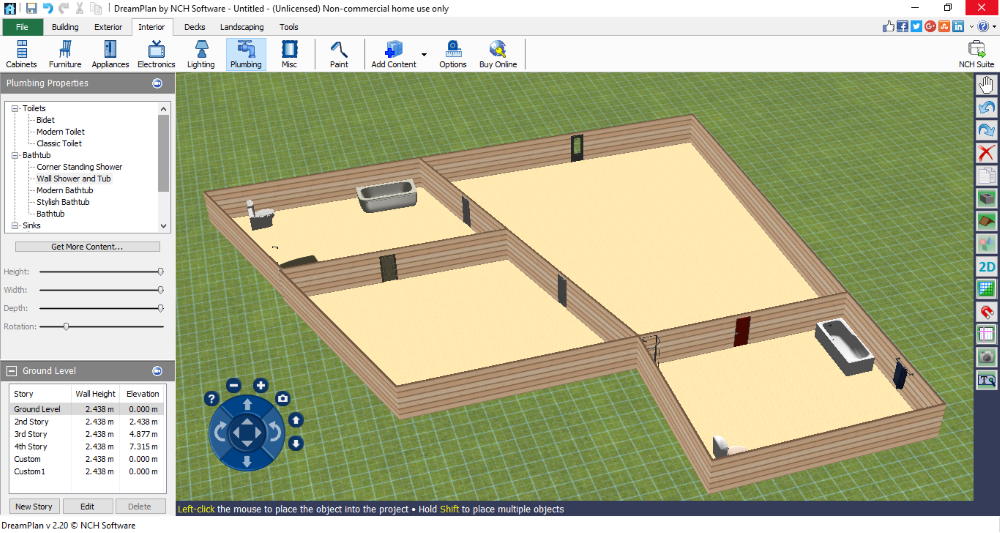The image size is (1000, 533).
Task: Click the New Story button
Action: (x=34, y=506)
